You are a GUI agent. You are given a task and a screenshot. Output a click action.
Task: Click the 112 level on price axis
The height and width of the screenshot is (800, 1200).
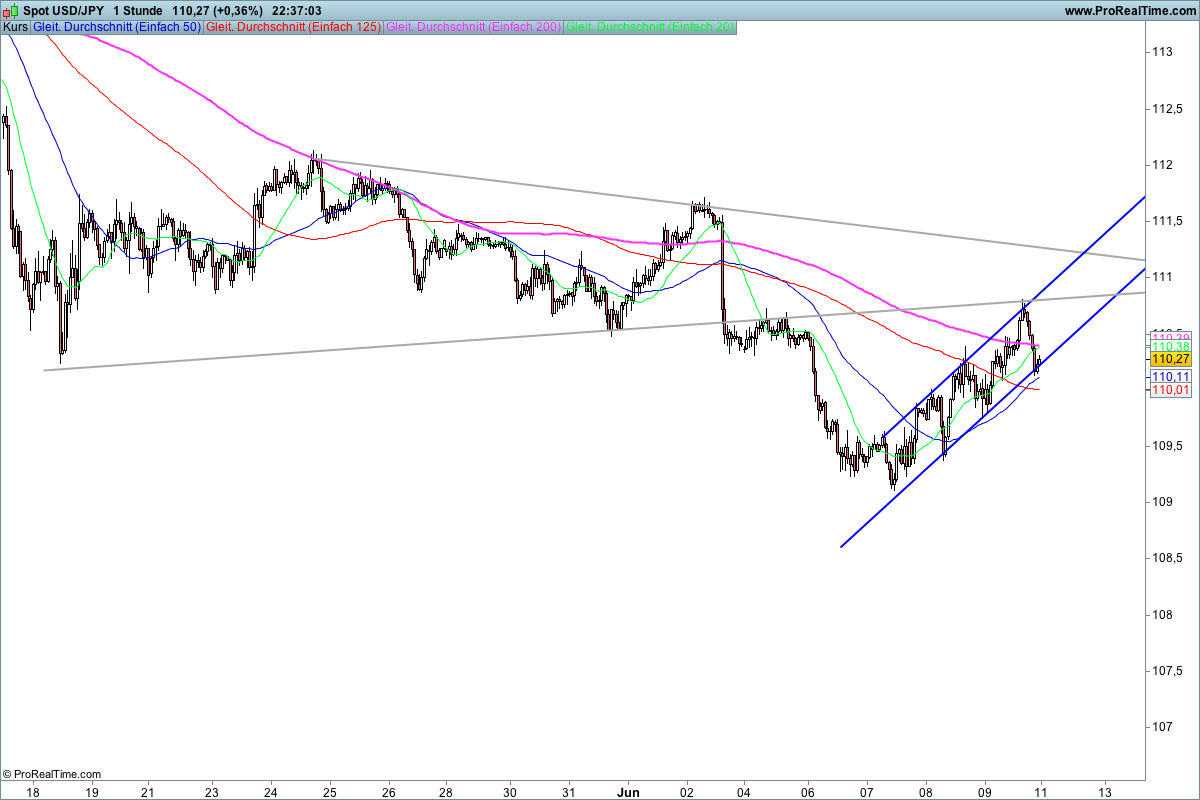coord(1161,164)
